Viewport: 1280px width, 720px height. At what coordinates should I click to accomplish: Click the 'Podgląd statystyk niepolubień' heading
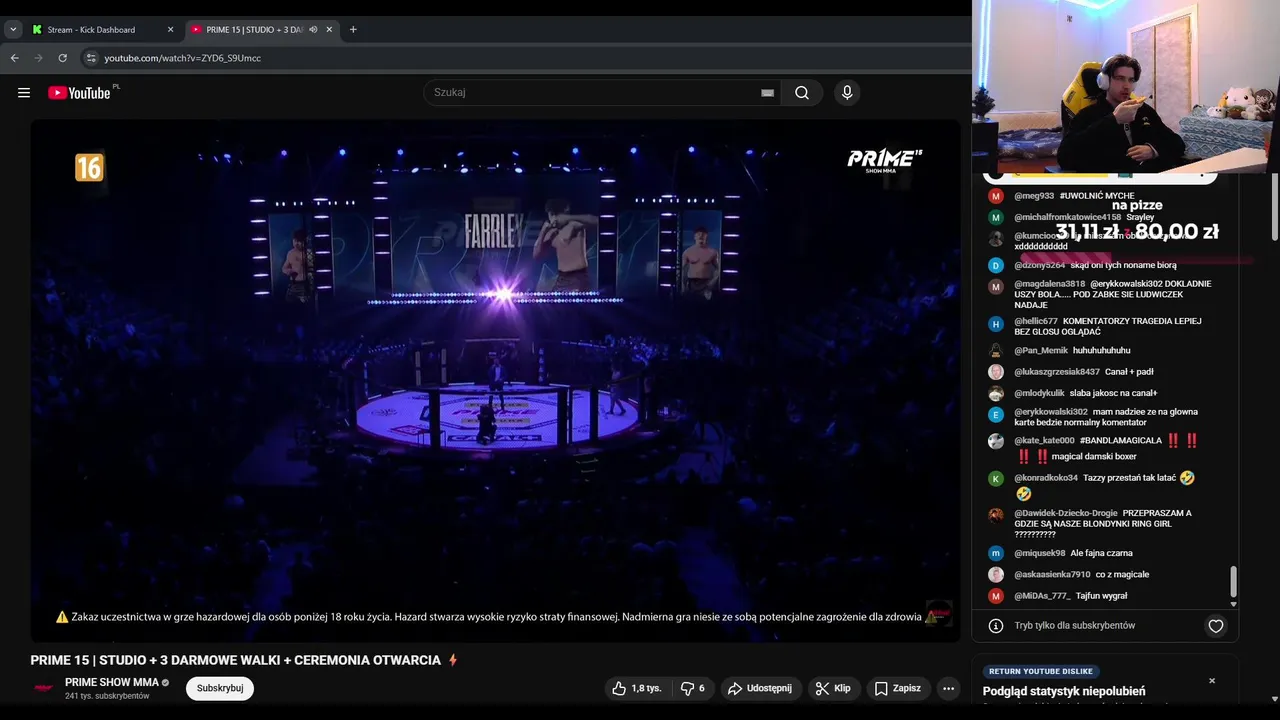(x=1064, y=691)
